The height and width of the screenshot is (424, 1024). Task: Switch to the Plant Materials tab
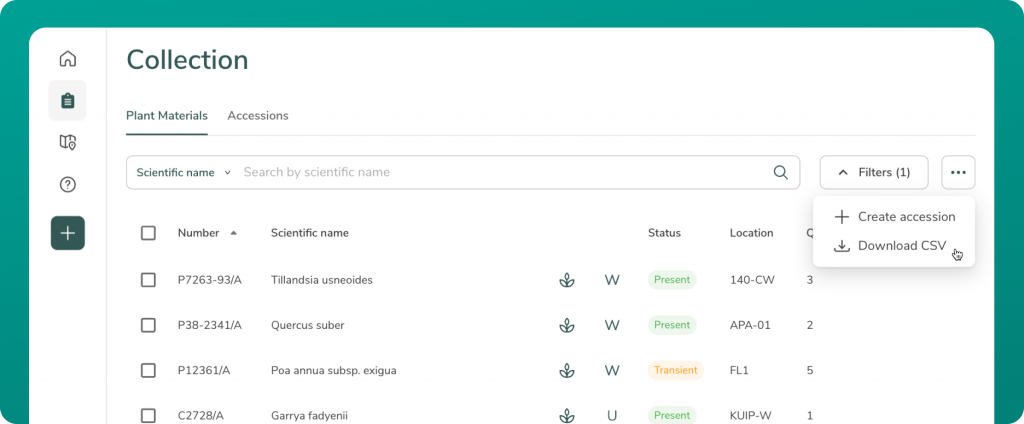click(167, 116)
